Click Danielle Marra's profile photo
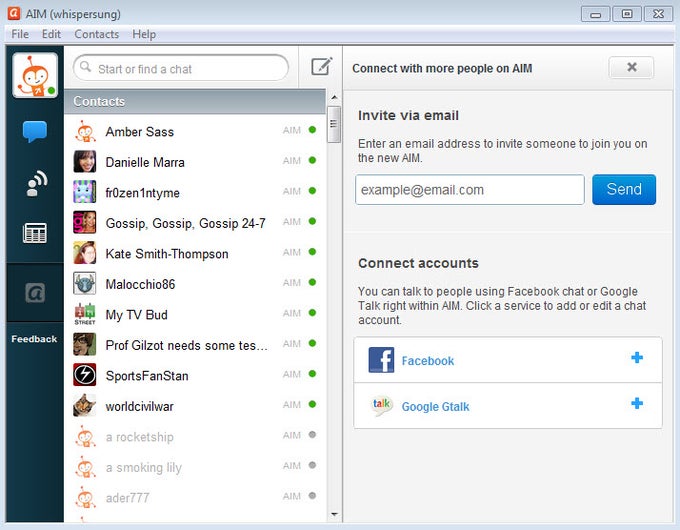 click(85, 162)
